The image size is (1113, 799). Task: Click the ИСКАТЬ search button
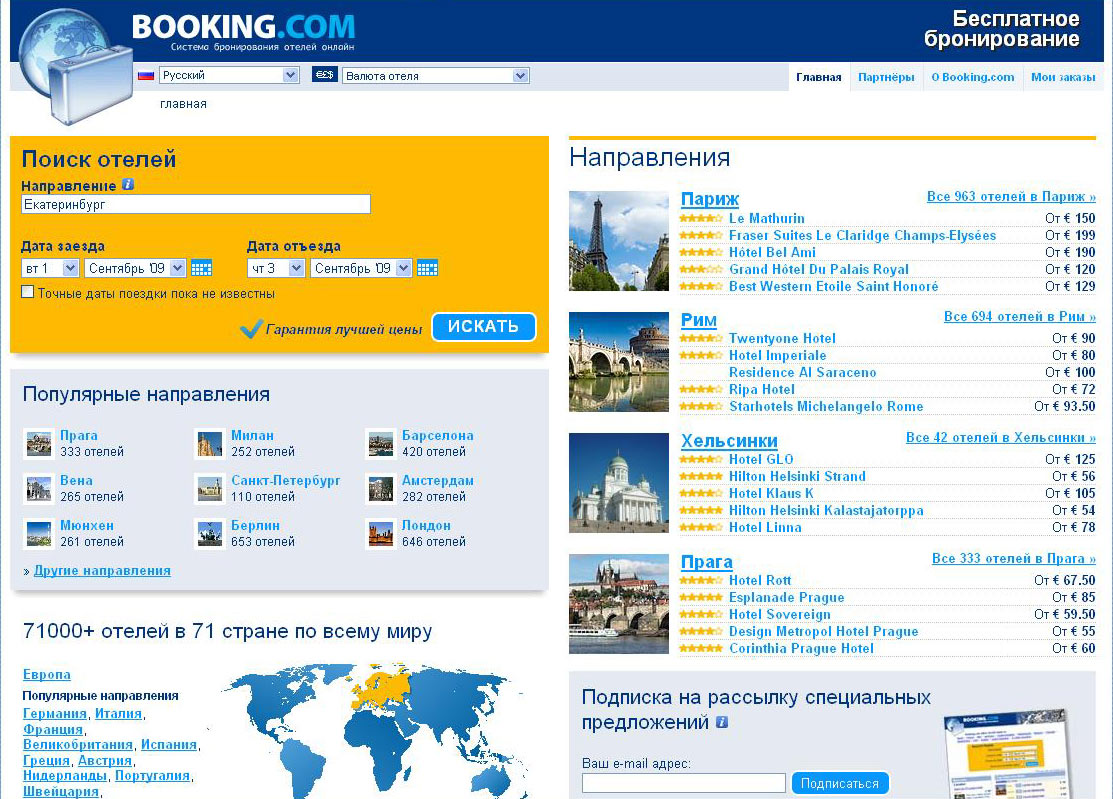483,326
